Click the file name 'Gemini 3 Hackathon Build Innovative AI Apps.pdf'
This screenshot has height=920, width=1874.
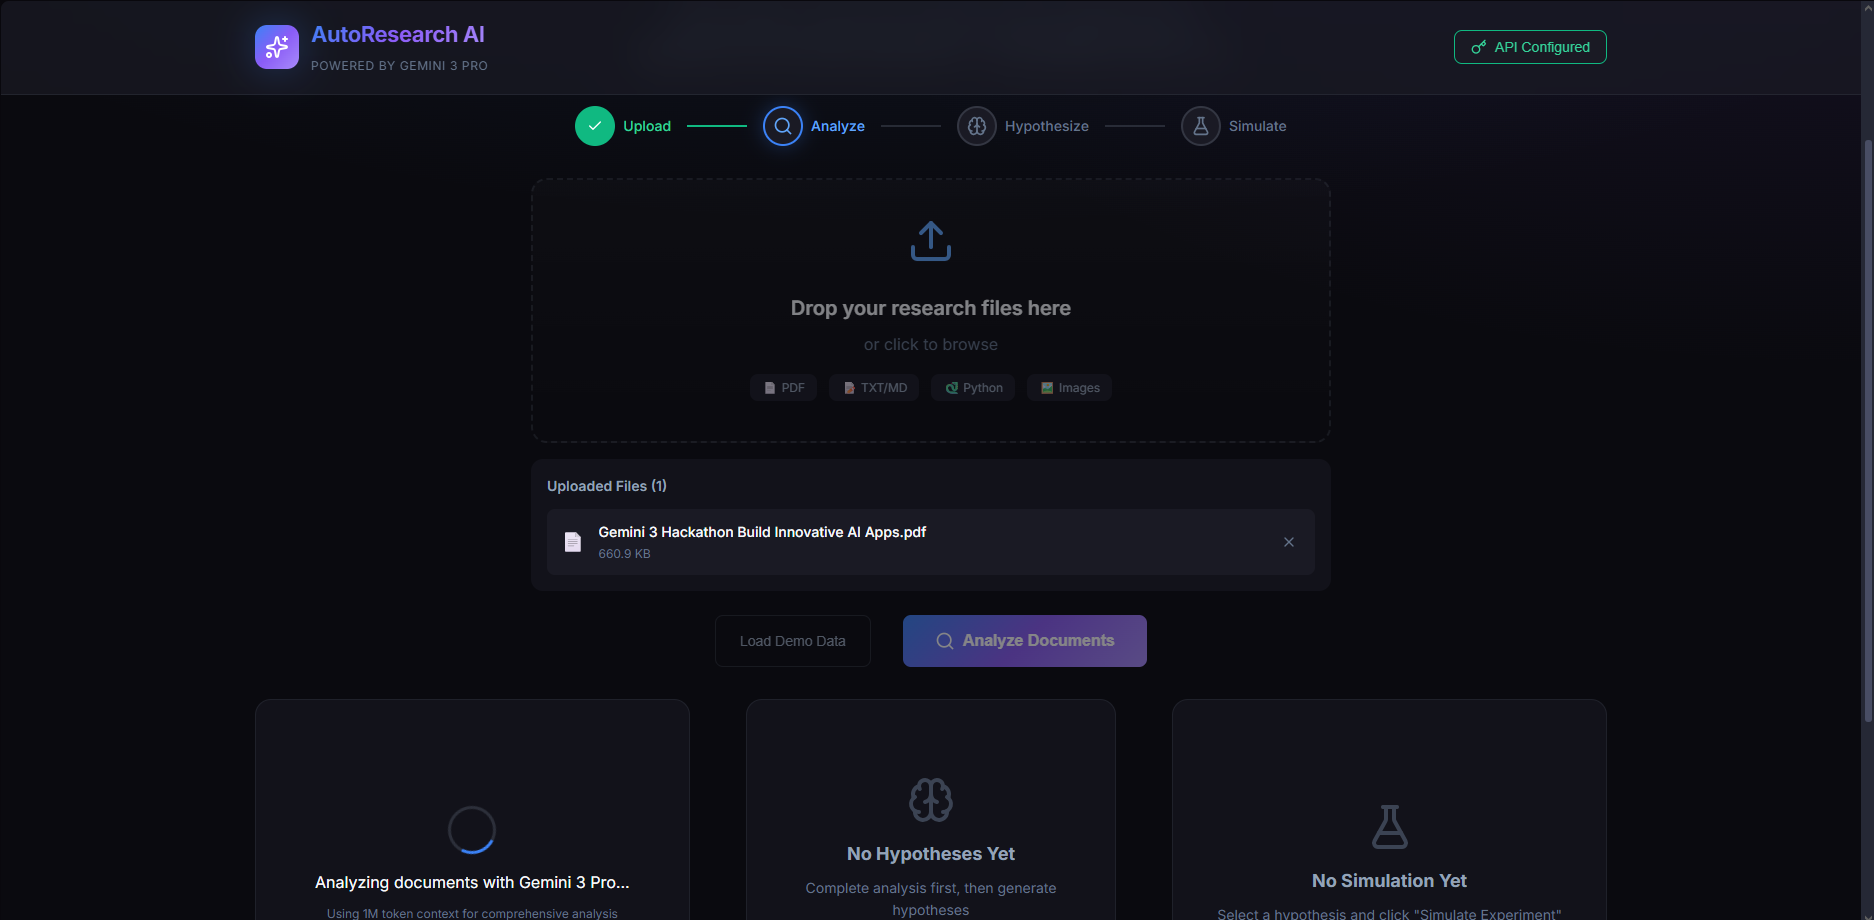coord(762,532)
